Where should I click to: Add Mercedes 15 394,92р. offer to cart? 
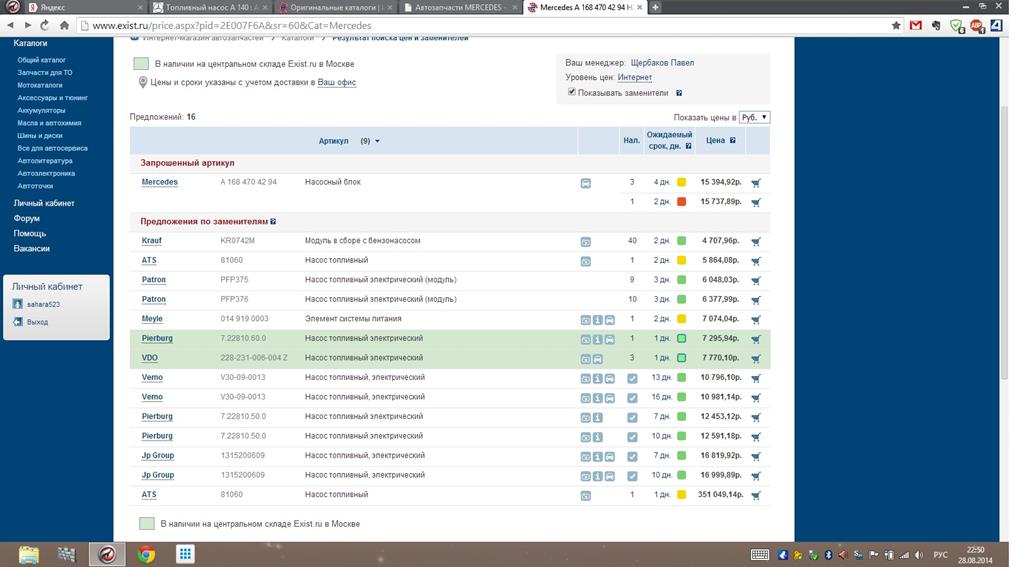tap(756, 183)
